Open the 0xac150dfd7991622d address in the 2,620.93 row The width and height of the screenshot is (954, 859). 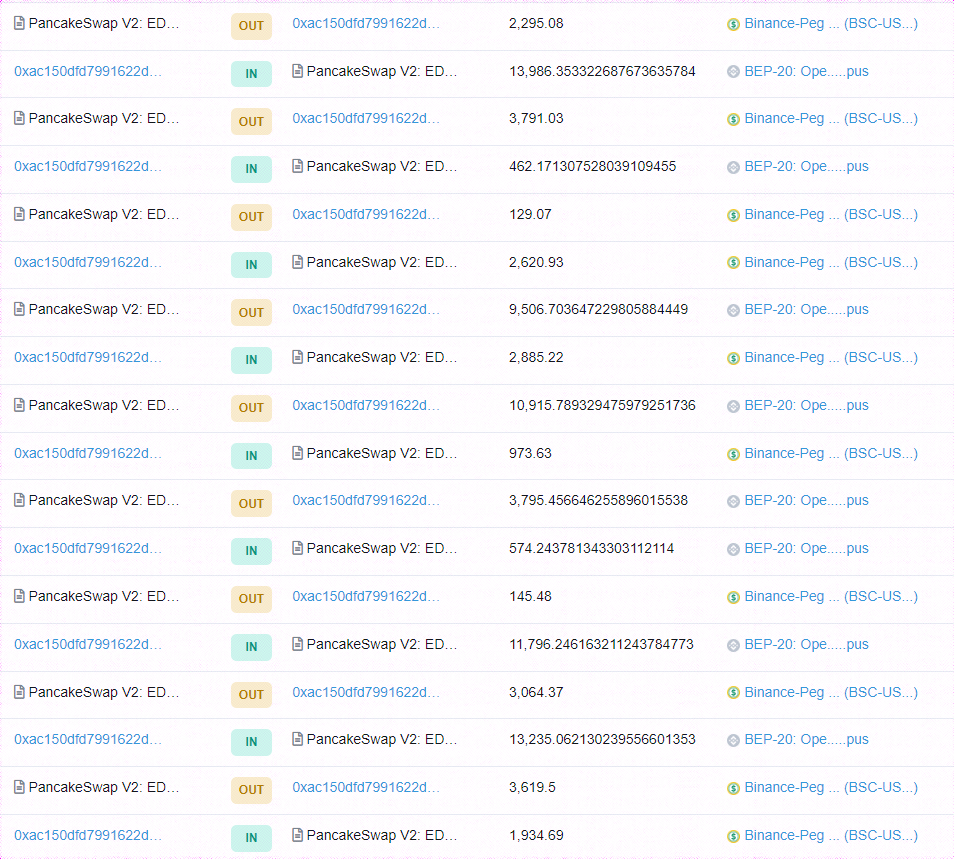(88, 262)
